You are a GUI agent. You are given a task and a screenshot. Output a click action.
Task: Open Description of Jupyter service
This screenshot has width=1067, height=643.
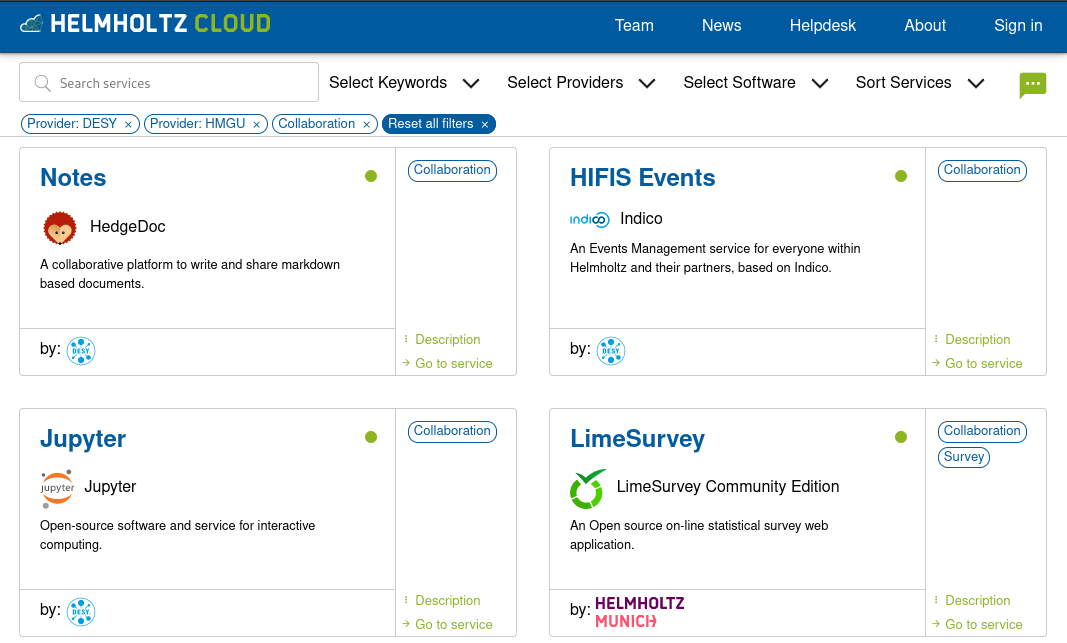tap(447, 601)
